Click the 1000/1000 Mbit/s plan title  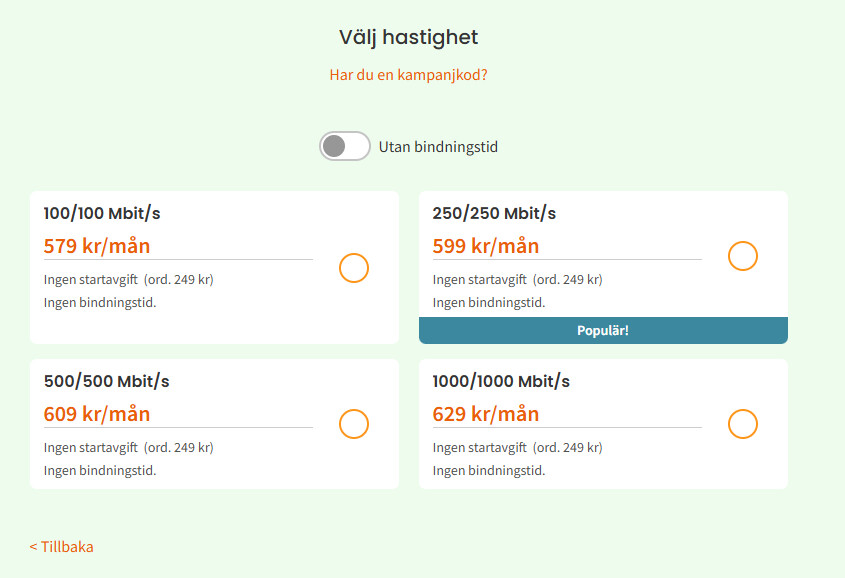501,381
